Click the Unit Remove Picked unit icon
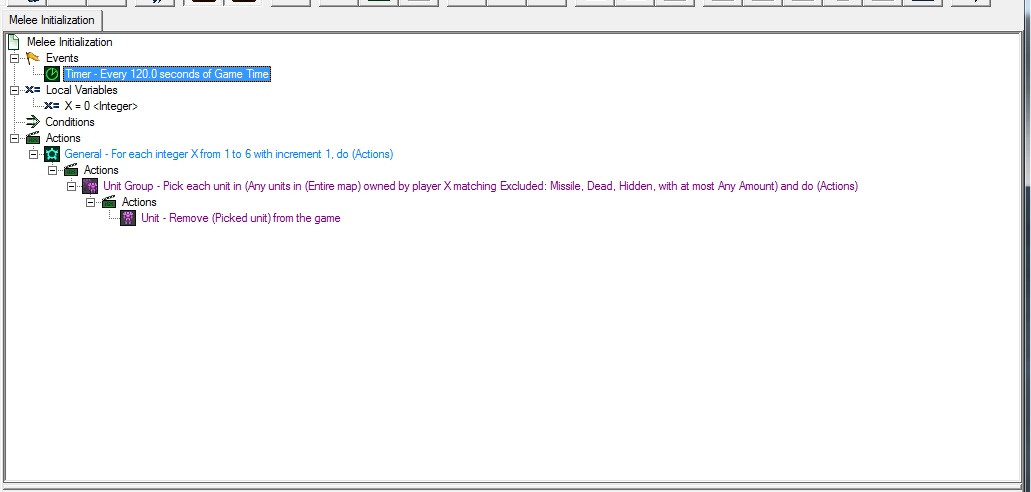 tap(128, 218)
